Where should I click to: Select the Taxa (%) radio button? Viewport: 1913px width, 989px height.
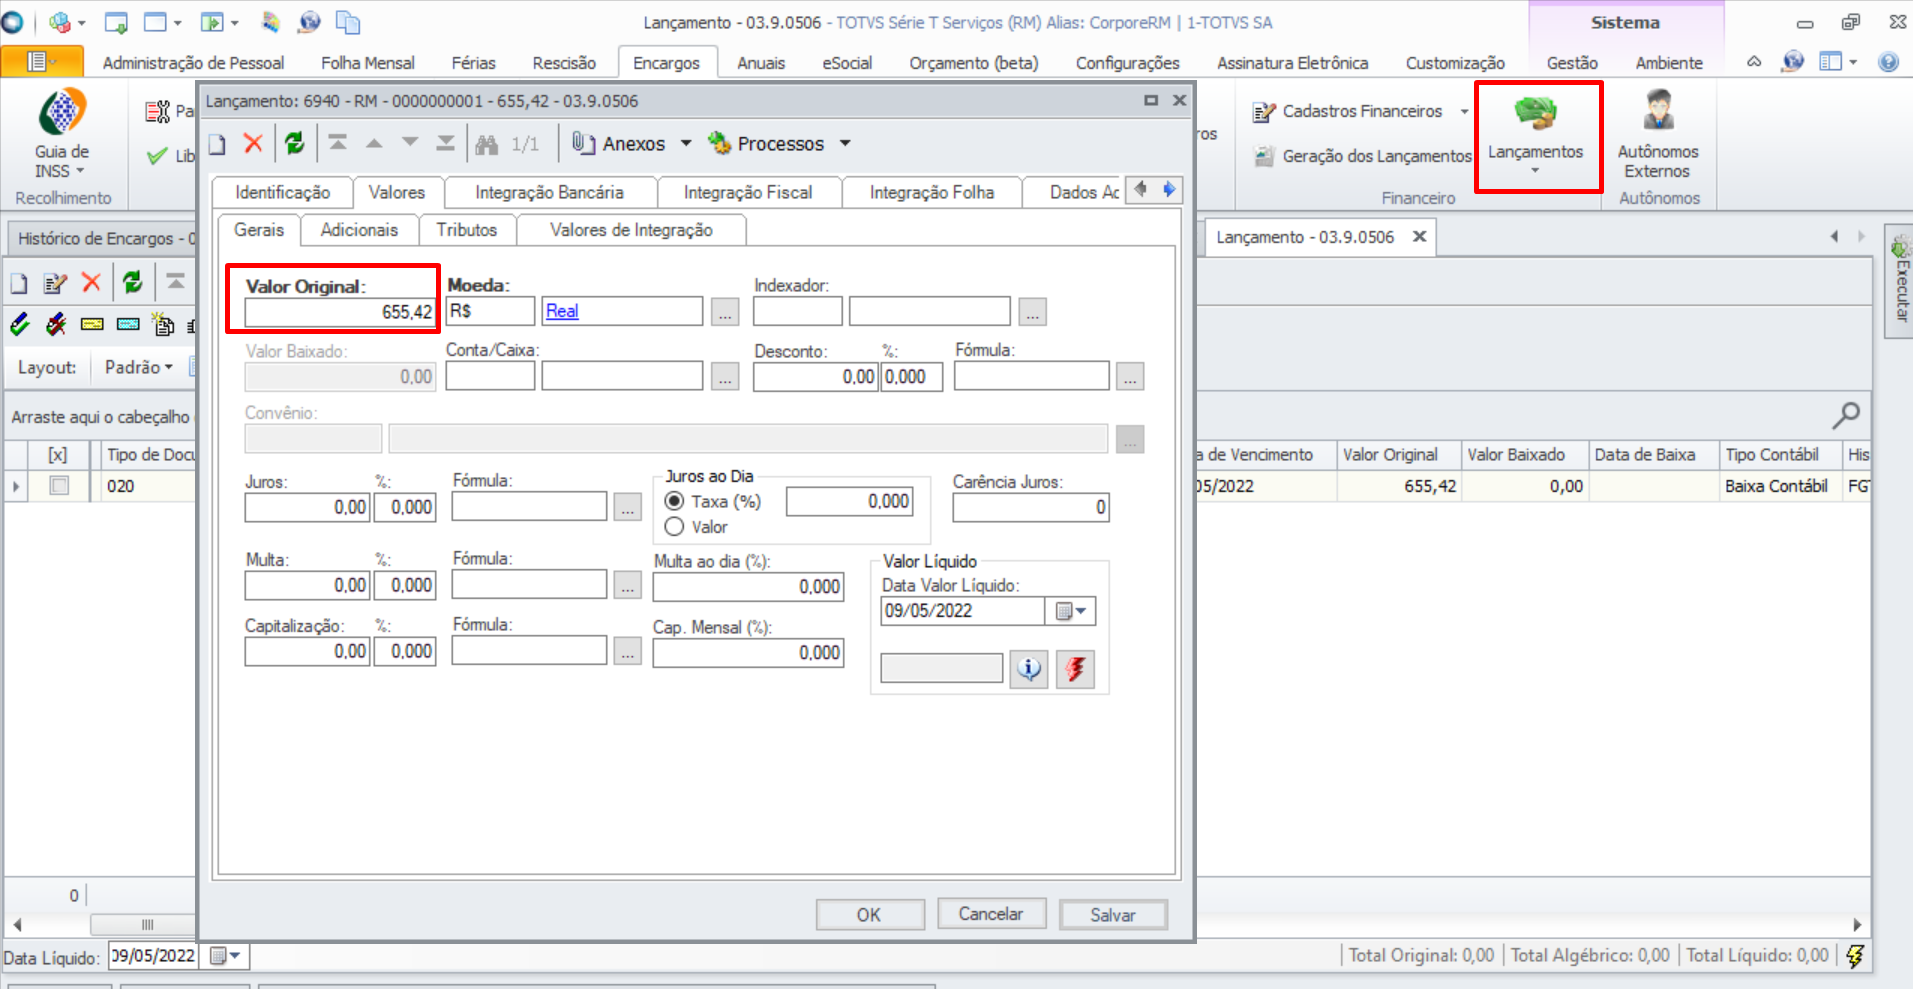(x=675, y=501)
